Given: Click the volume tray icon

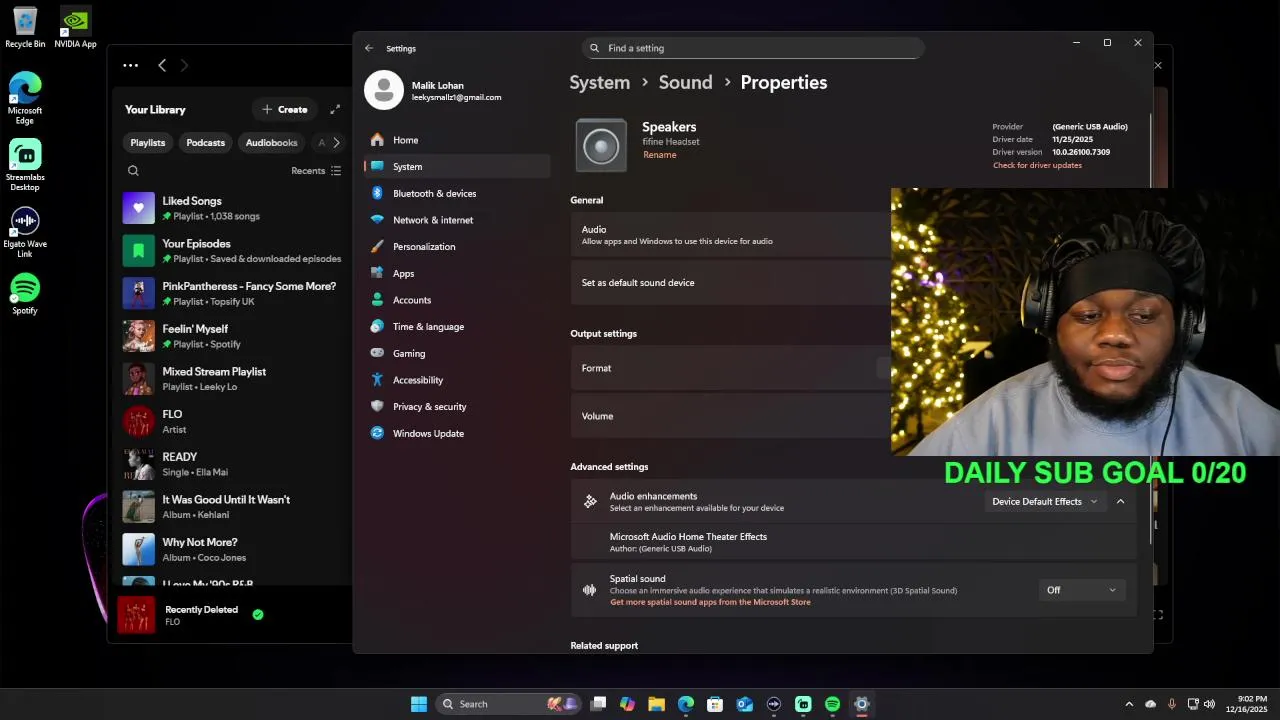Looking at the screenshot, I should click(x=1209, y=704).
